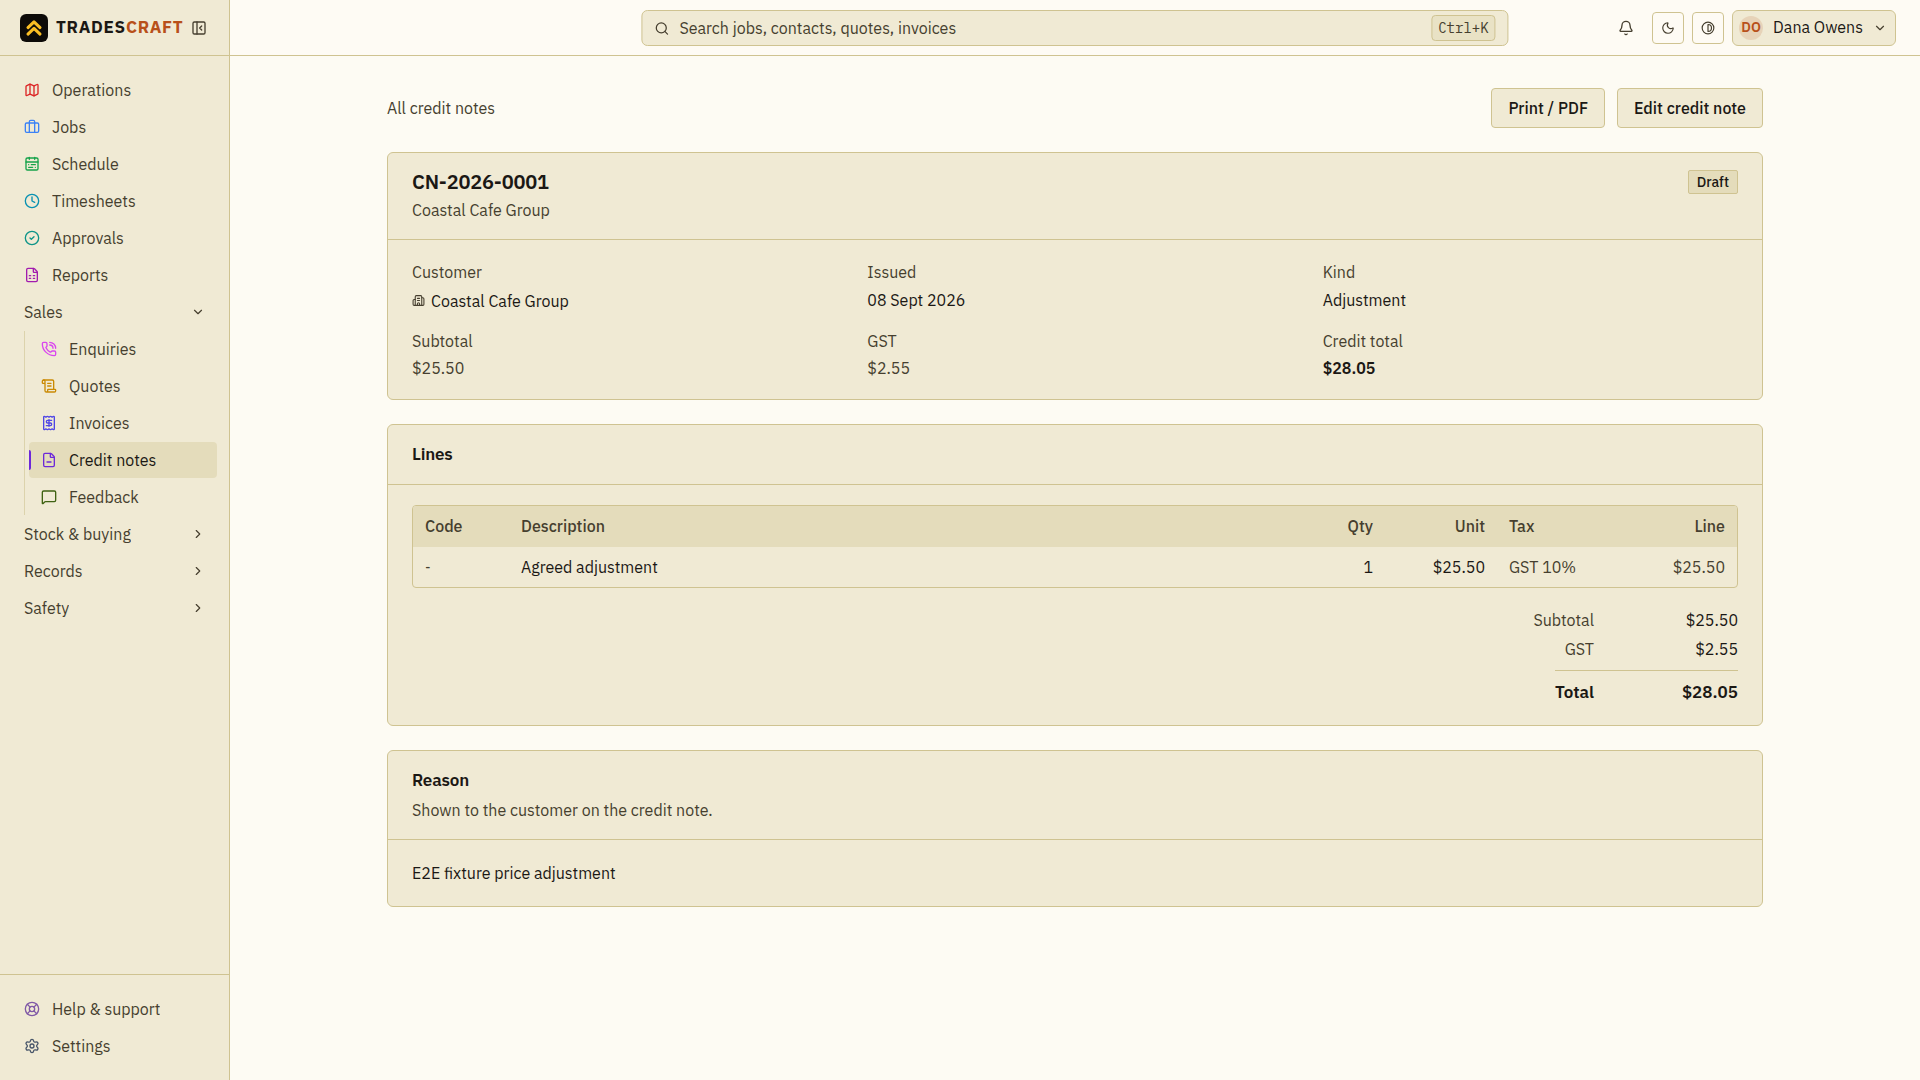1920x1080 pixels.
Task: Click the issued date 08 Sept 2026
Action: click(x=916, y=300)
